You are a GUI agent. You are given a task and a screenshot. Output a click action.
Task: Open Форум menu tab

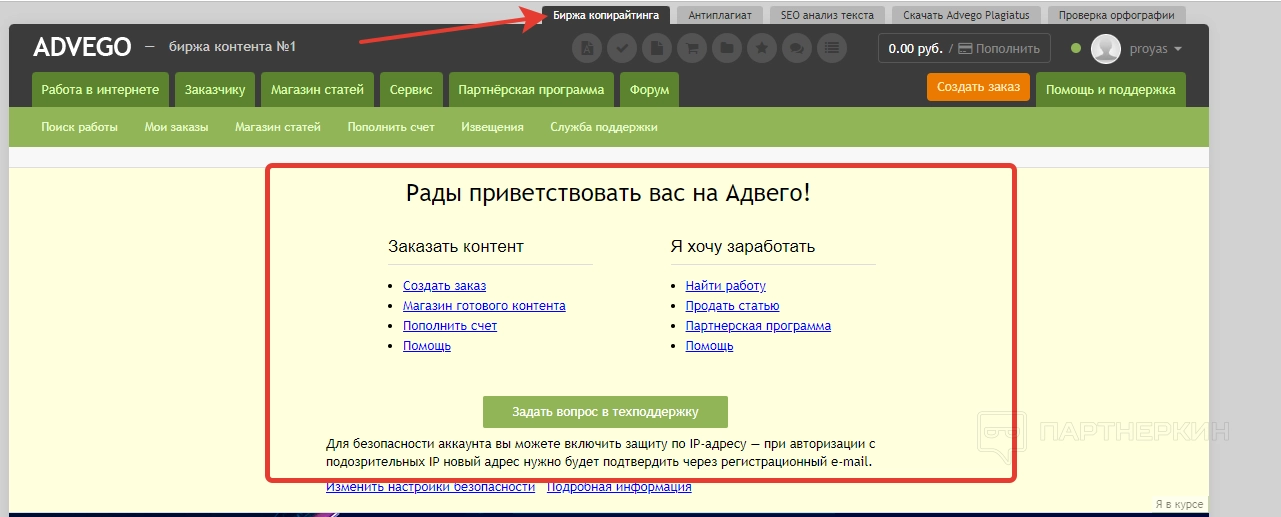tap(650, 89)
